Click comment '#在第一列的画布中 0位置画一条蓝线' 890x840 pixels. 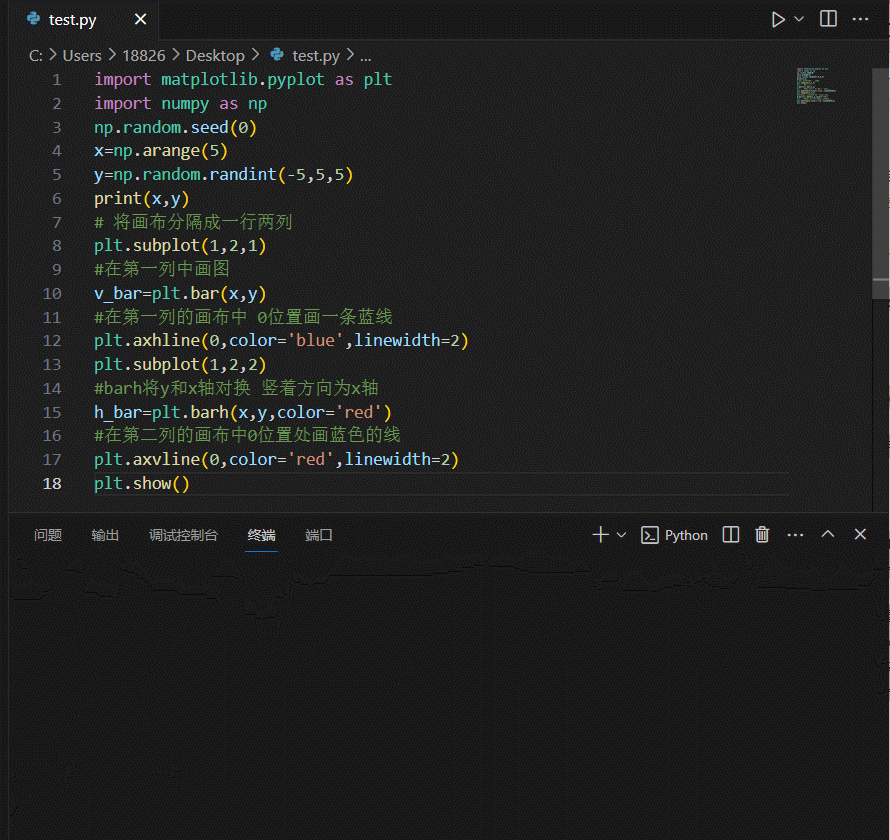click(243, 317)
